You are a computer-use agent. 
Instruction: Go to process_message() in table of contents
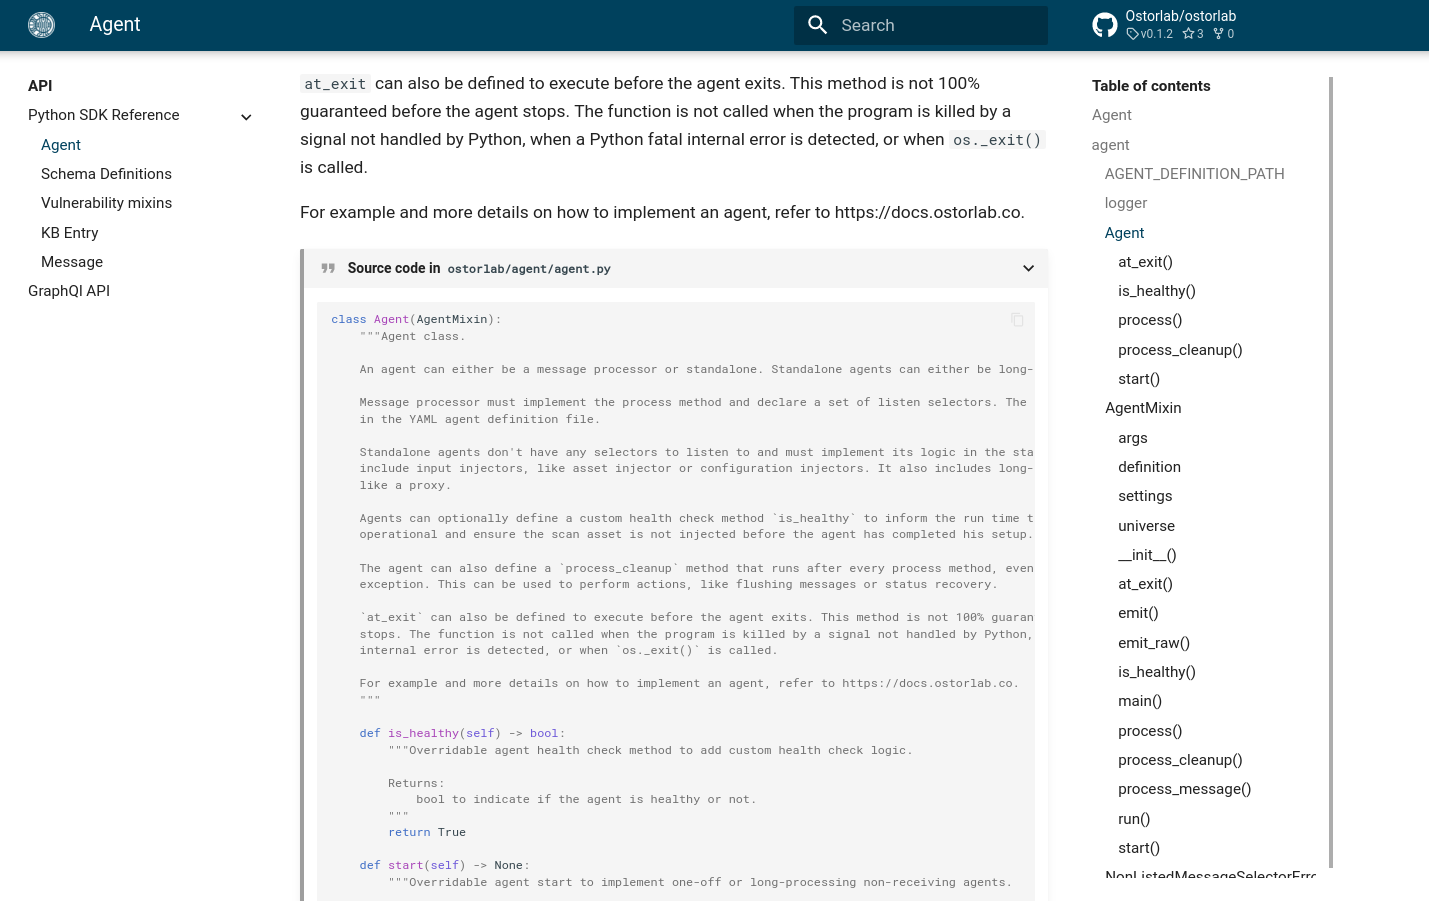point(1185,789)
